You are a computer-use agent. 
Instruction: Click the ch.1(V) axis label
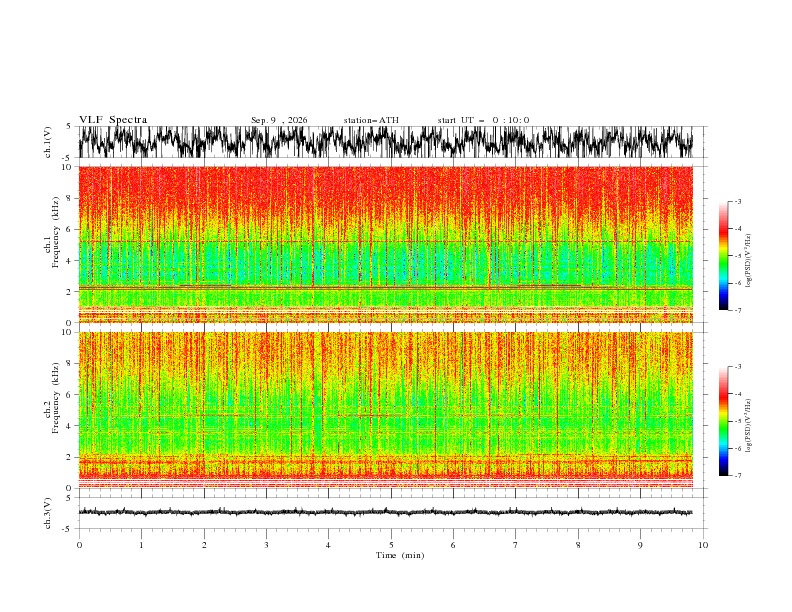pyautogui.click(x=48, y=142)
